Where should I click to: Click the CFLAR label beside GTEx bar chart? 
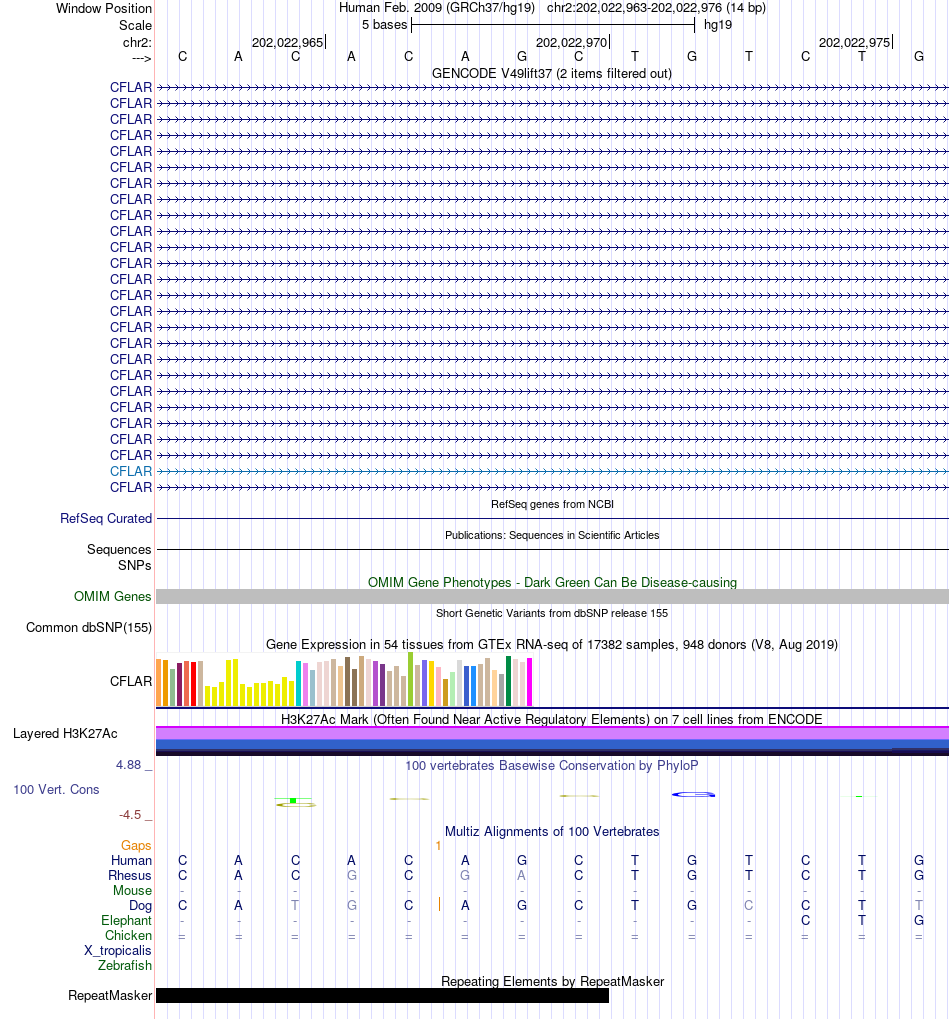(131, 681)
